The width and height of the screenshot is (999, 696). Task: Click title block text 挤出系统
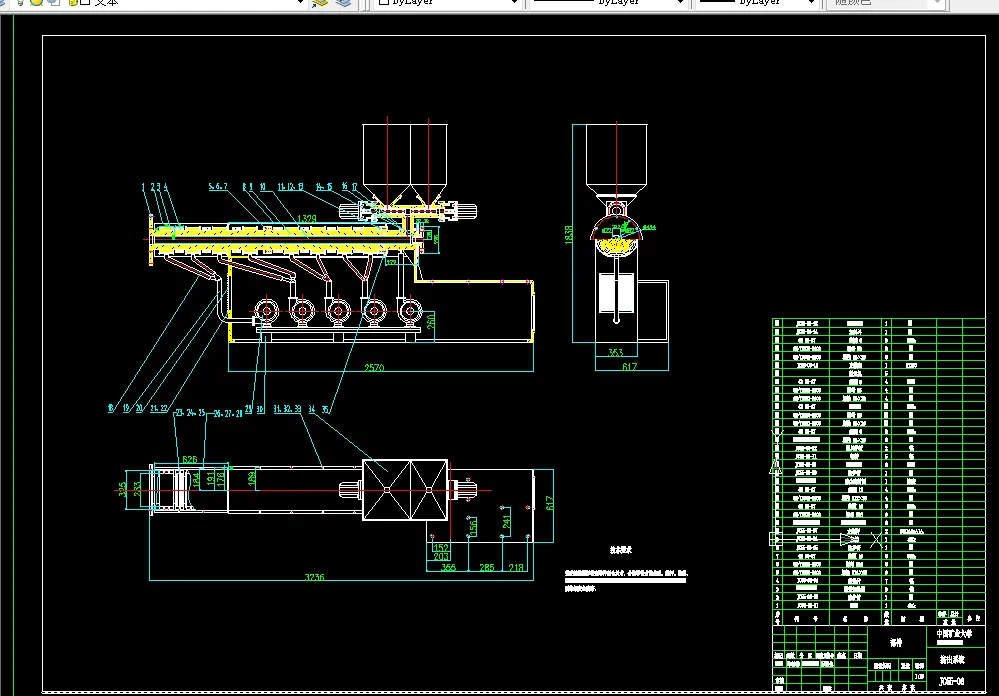[952, 660]
